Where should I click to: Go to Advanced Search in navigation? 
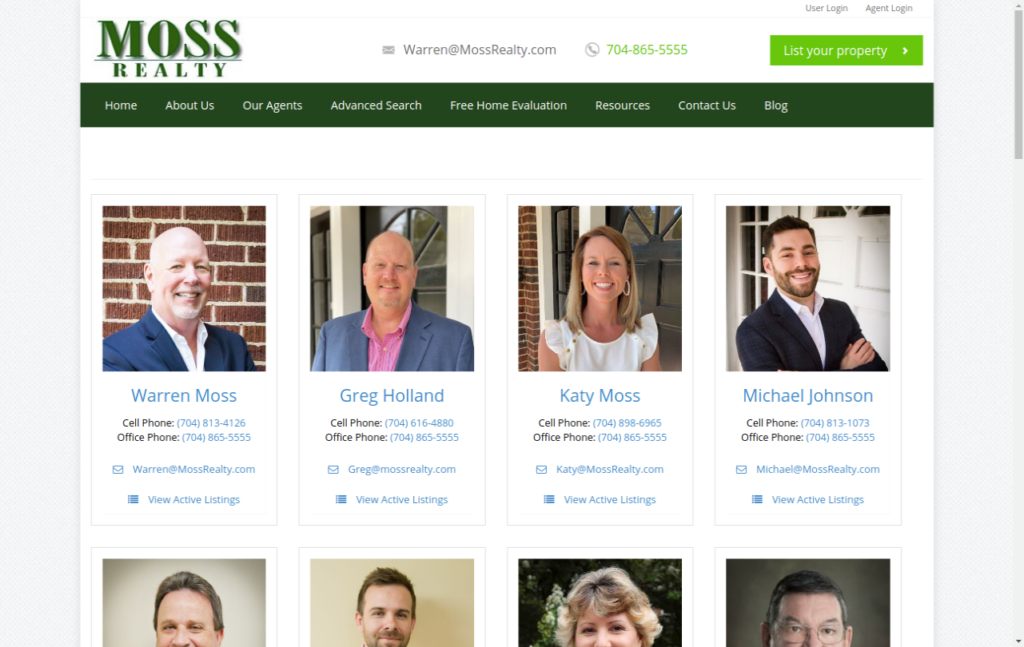376,105
